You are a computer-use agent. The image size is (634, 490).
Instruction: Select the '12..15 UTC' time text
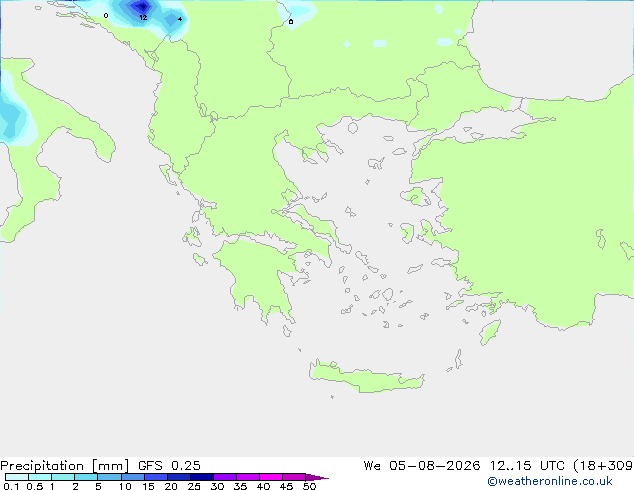point(527,466)
